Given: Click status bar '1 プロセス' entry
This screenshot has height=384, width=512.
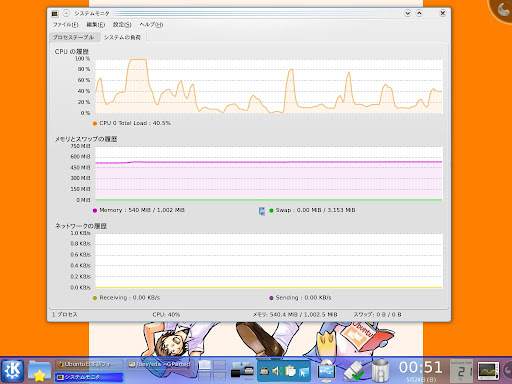Looking at the screenshot, I should tap(65, 314).
